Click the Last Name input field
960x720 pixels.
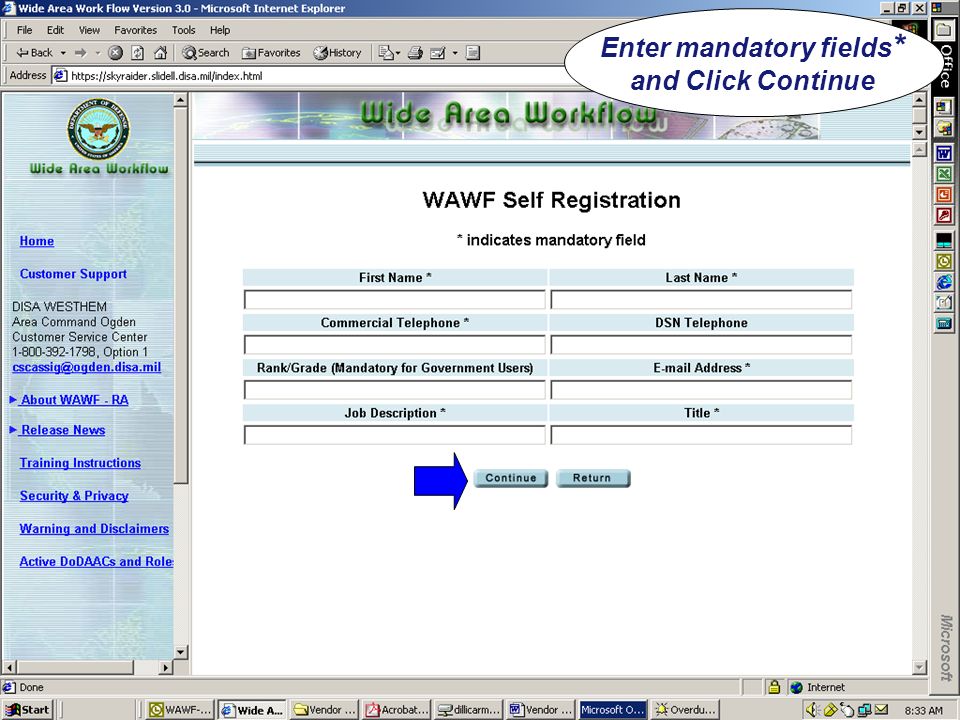click(x=701, y=299)
